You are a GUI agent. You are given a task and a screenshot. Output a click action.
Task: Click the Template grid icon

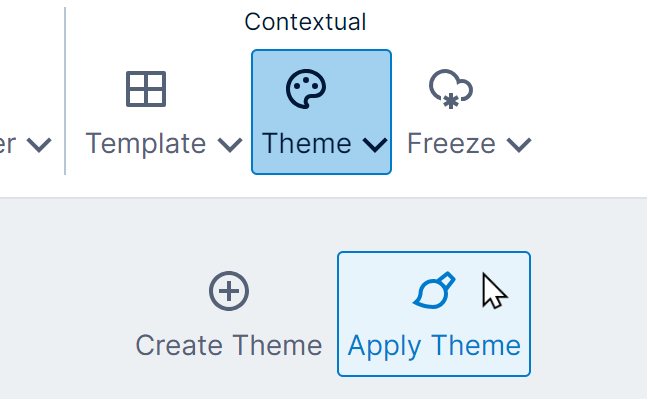[146, 89]
